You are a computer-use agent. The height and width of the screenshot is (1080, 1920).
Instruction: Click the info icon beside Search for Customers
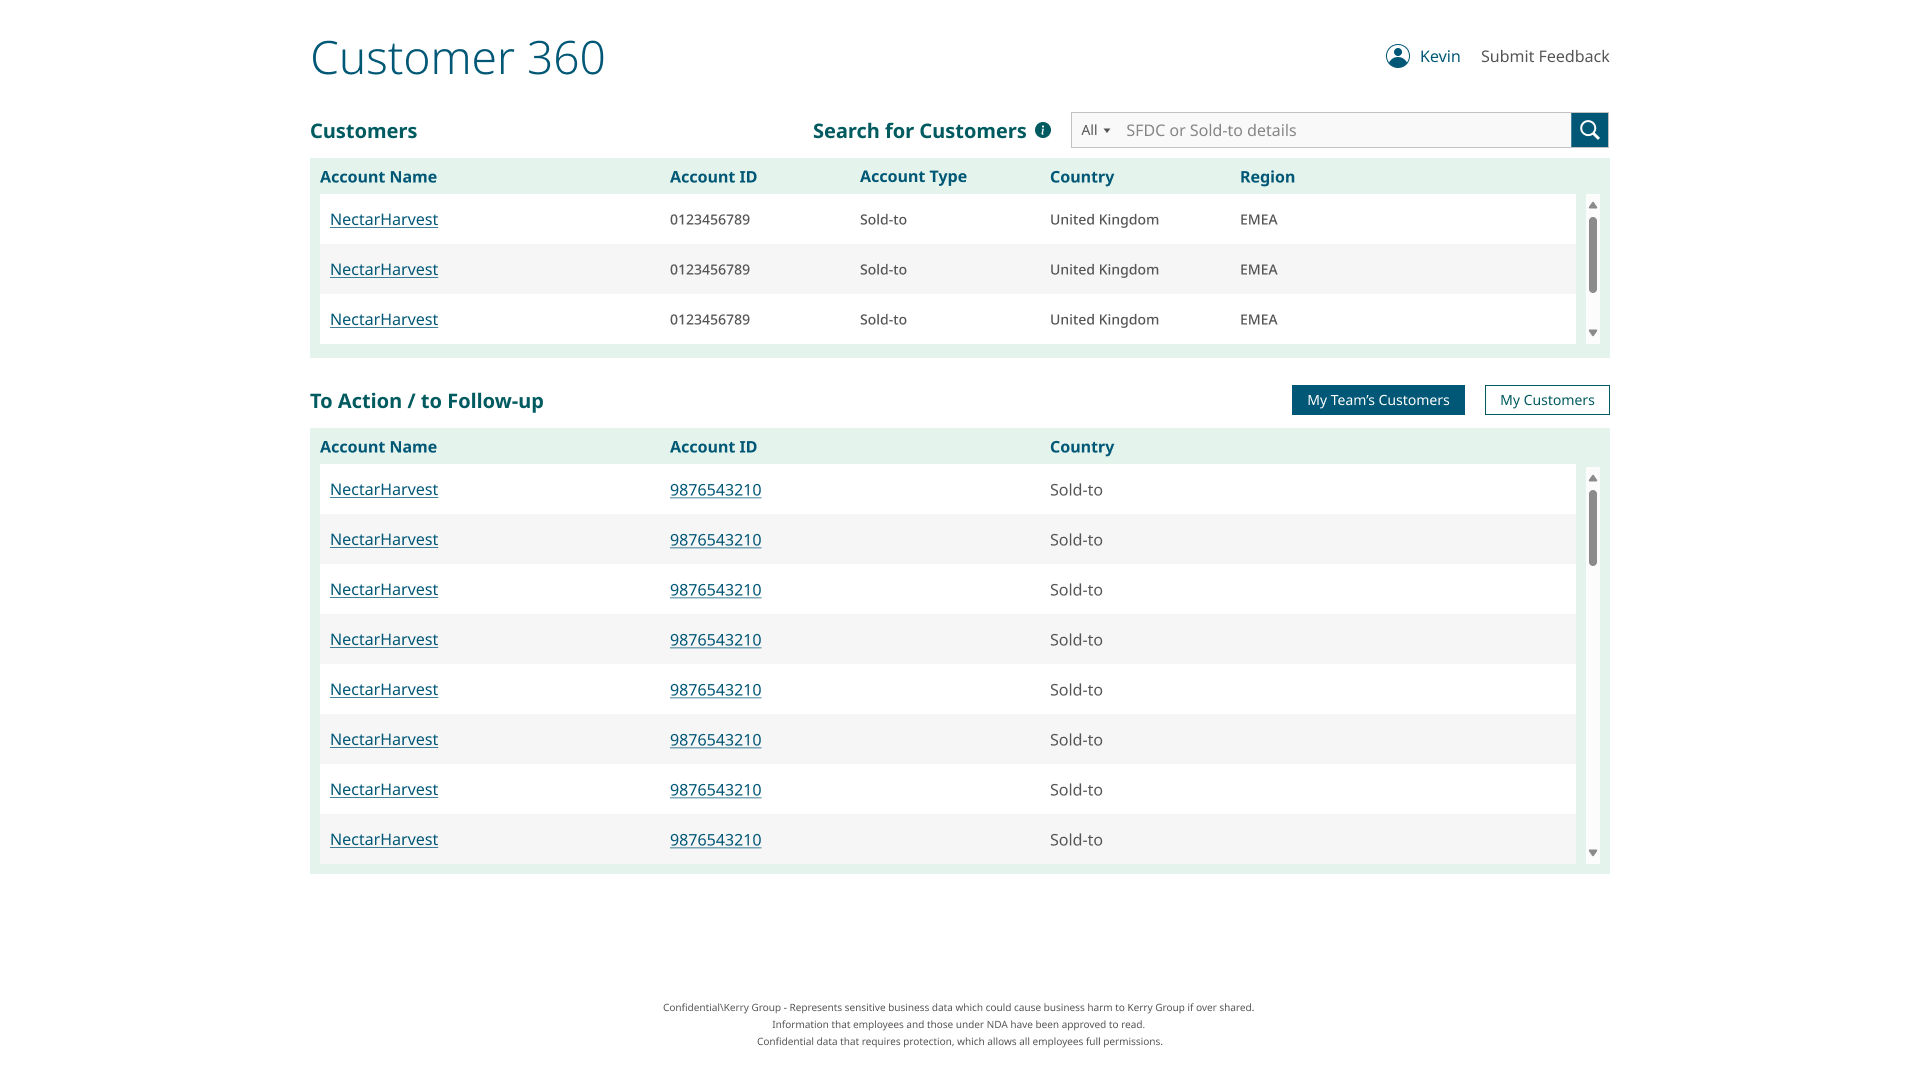[x=1043, y=130]
